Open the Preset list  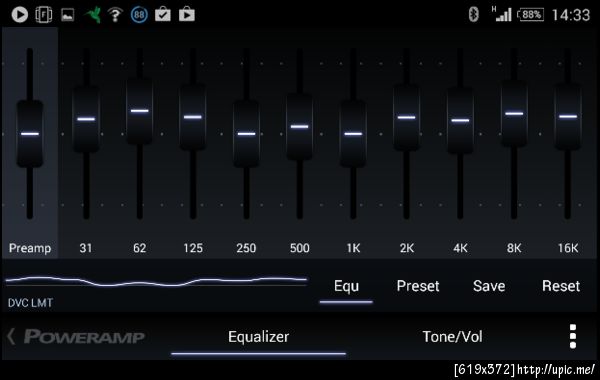pos(418,286)
